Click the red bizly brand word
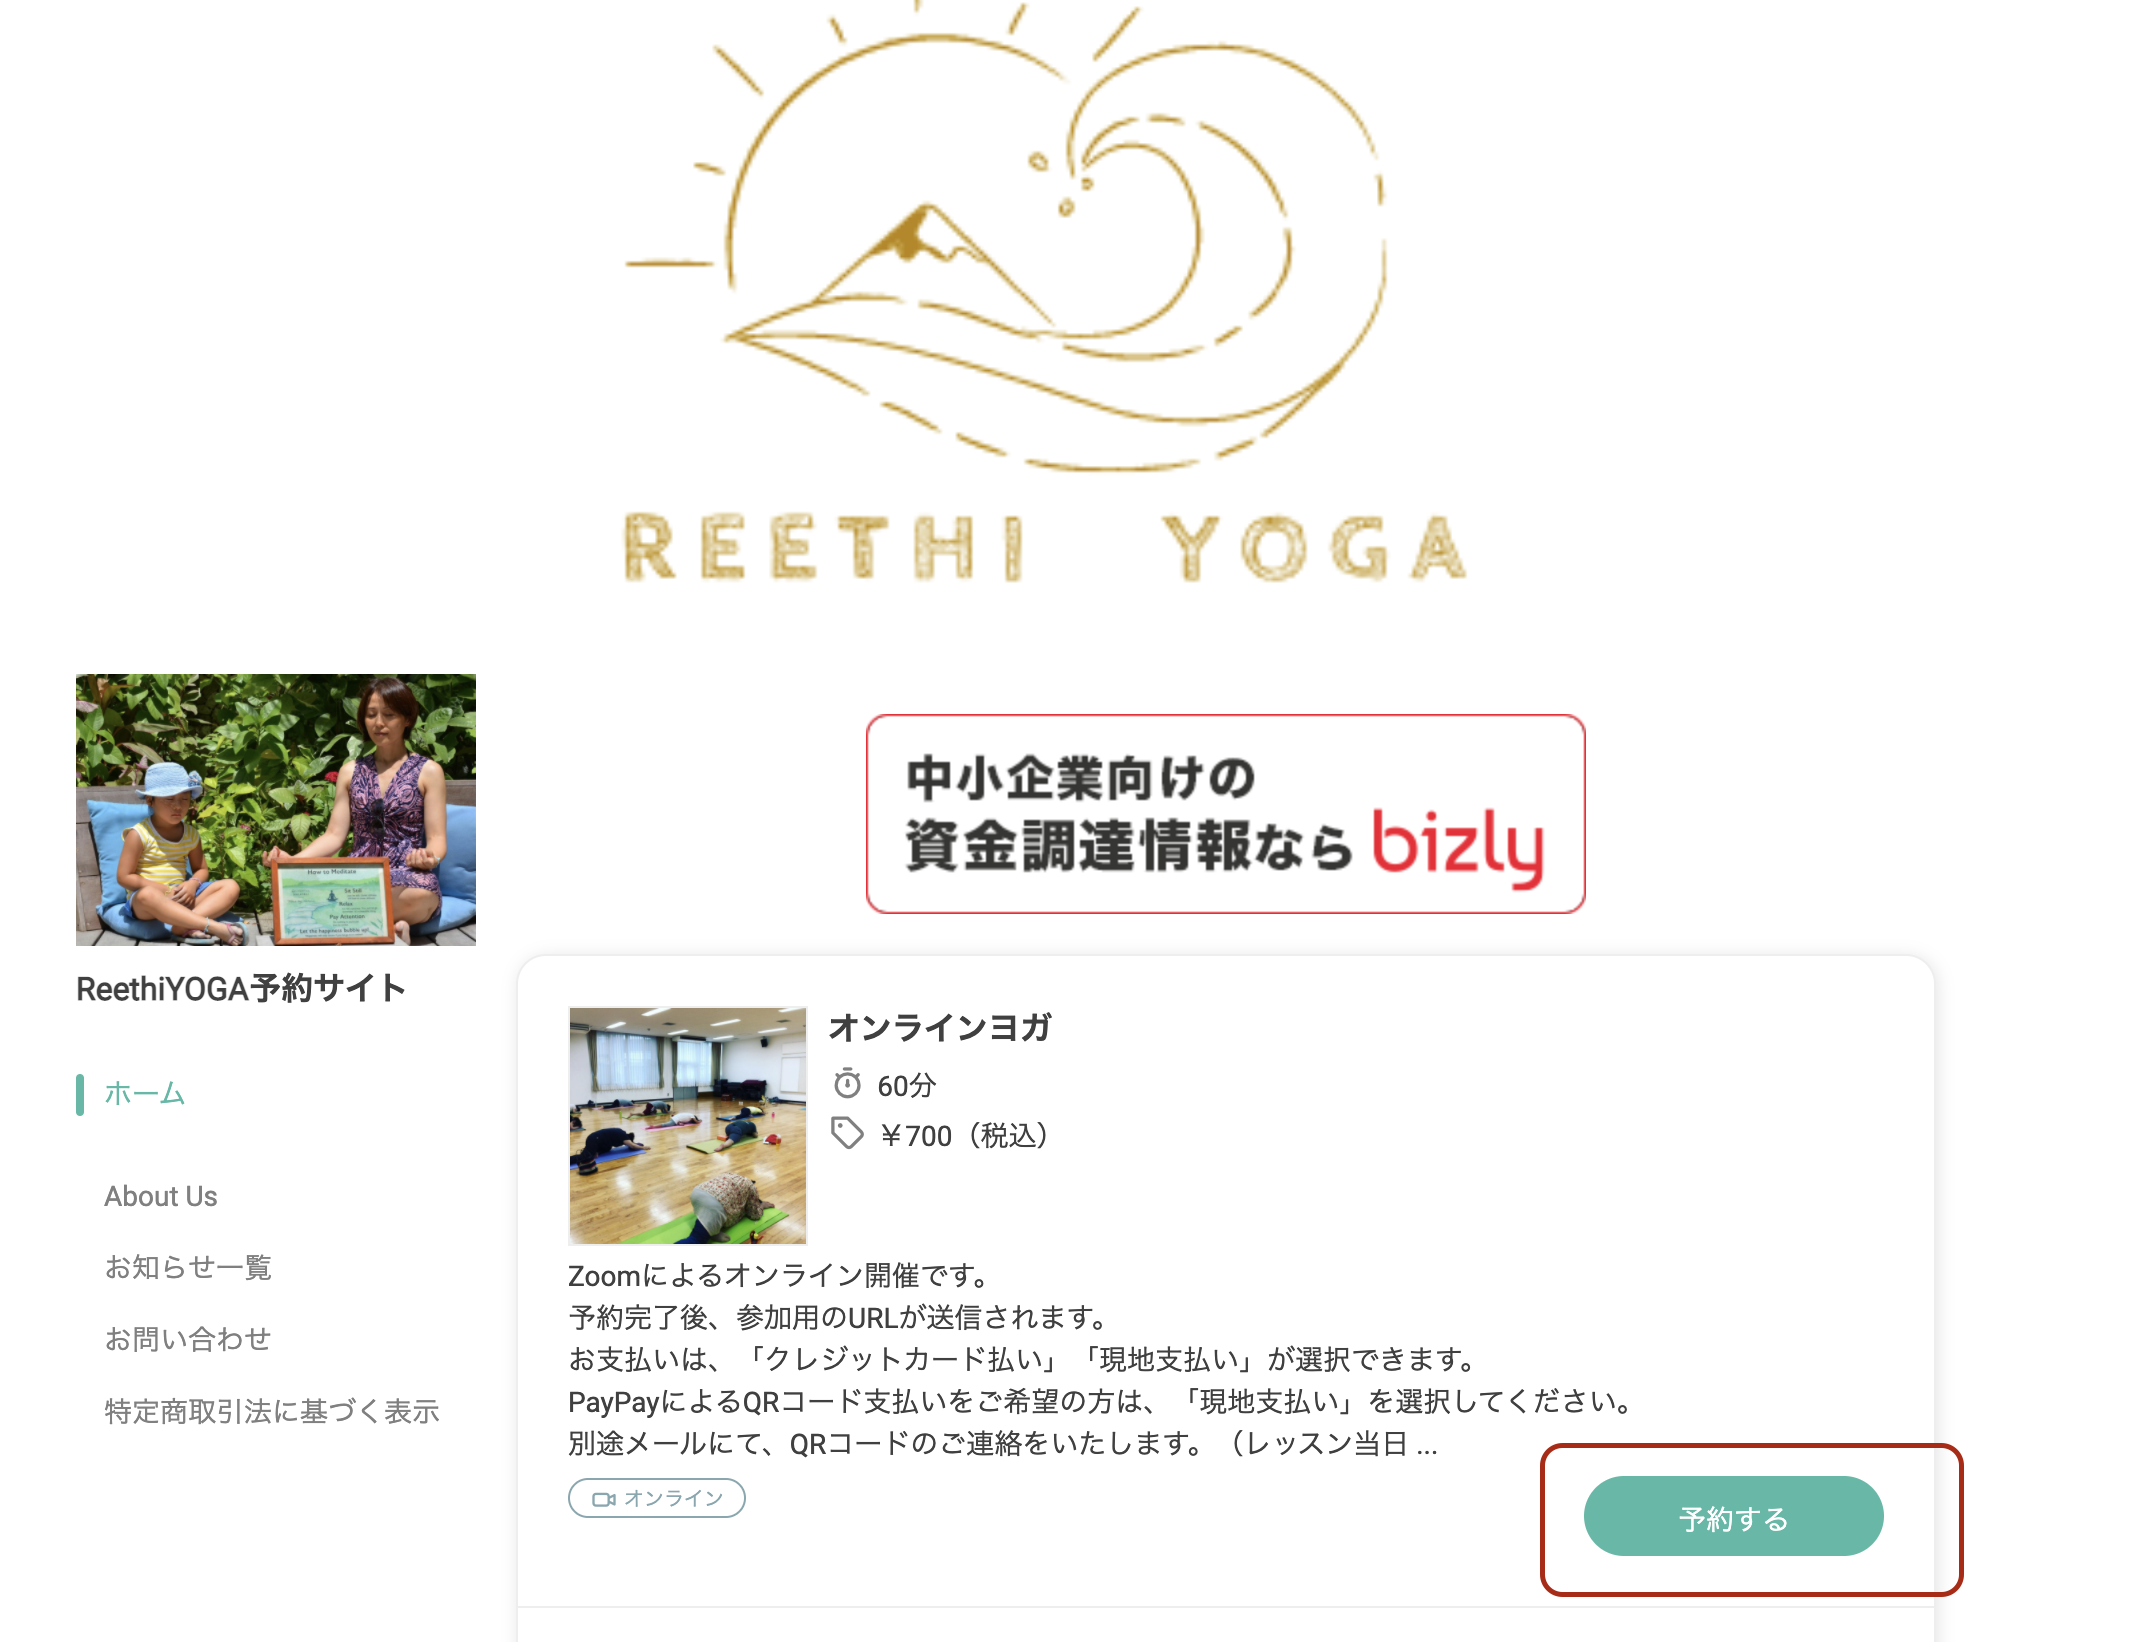The height and width of the screenshot is (1642, 2142). tap(1457, 846)
